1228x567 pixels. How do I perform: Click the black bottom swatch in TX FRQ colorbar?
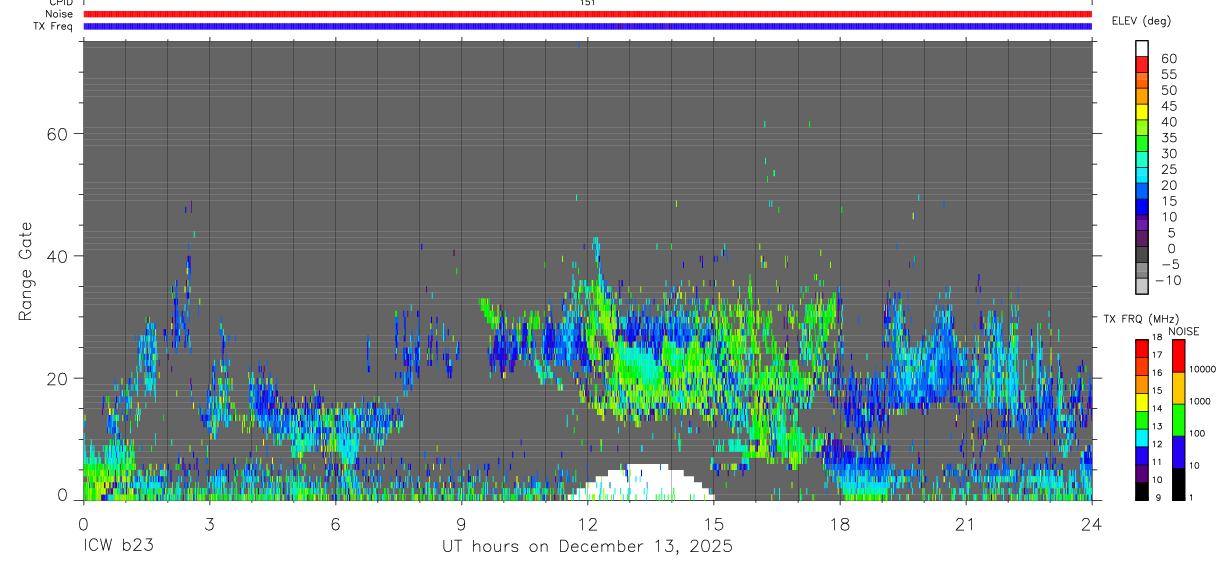coord(1142,492)
